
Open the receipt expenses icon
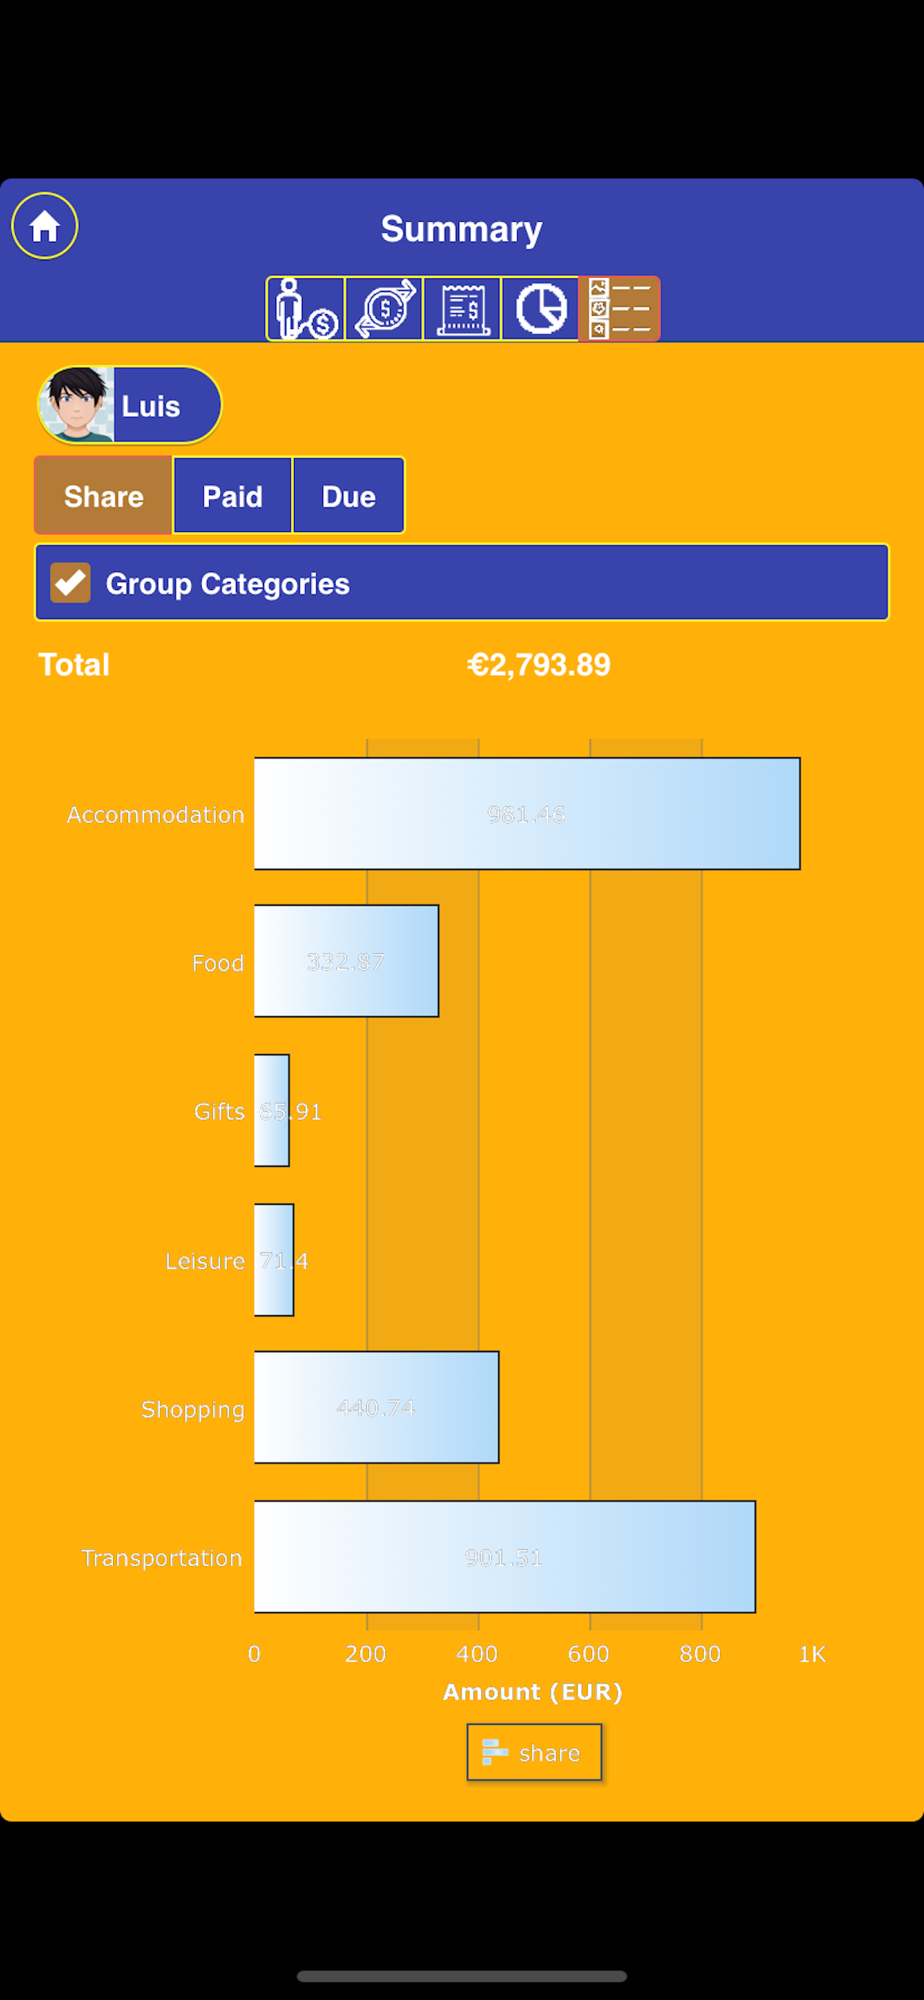click(x=462, y=309)
